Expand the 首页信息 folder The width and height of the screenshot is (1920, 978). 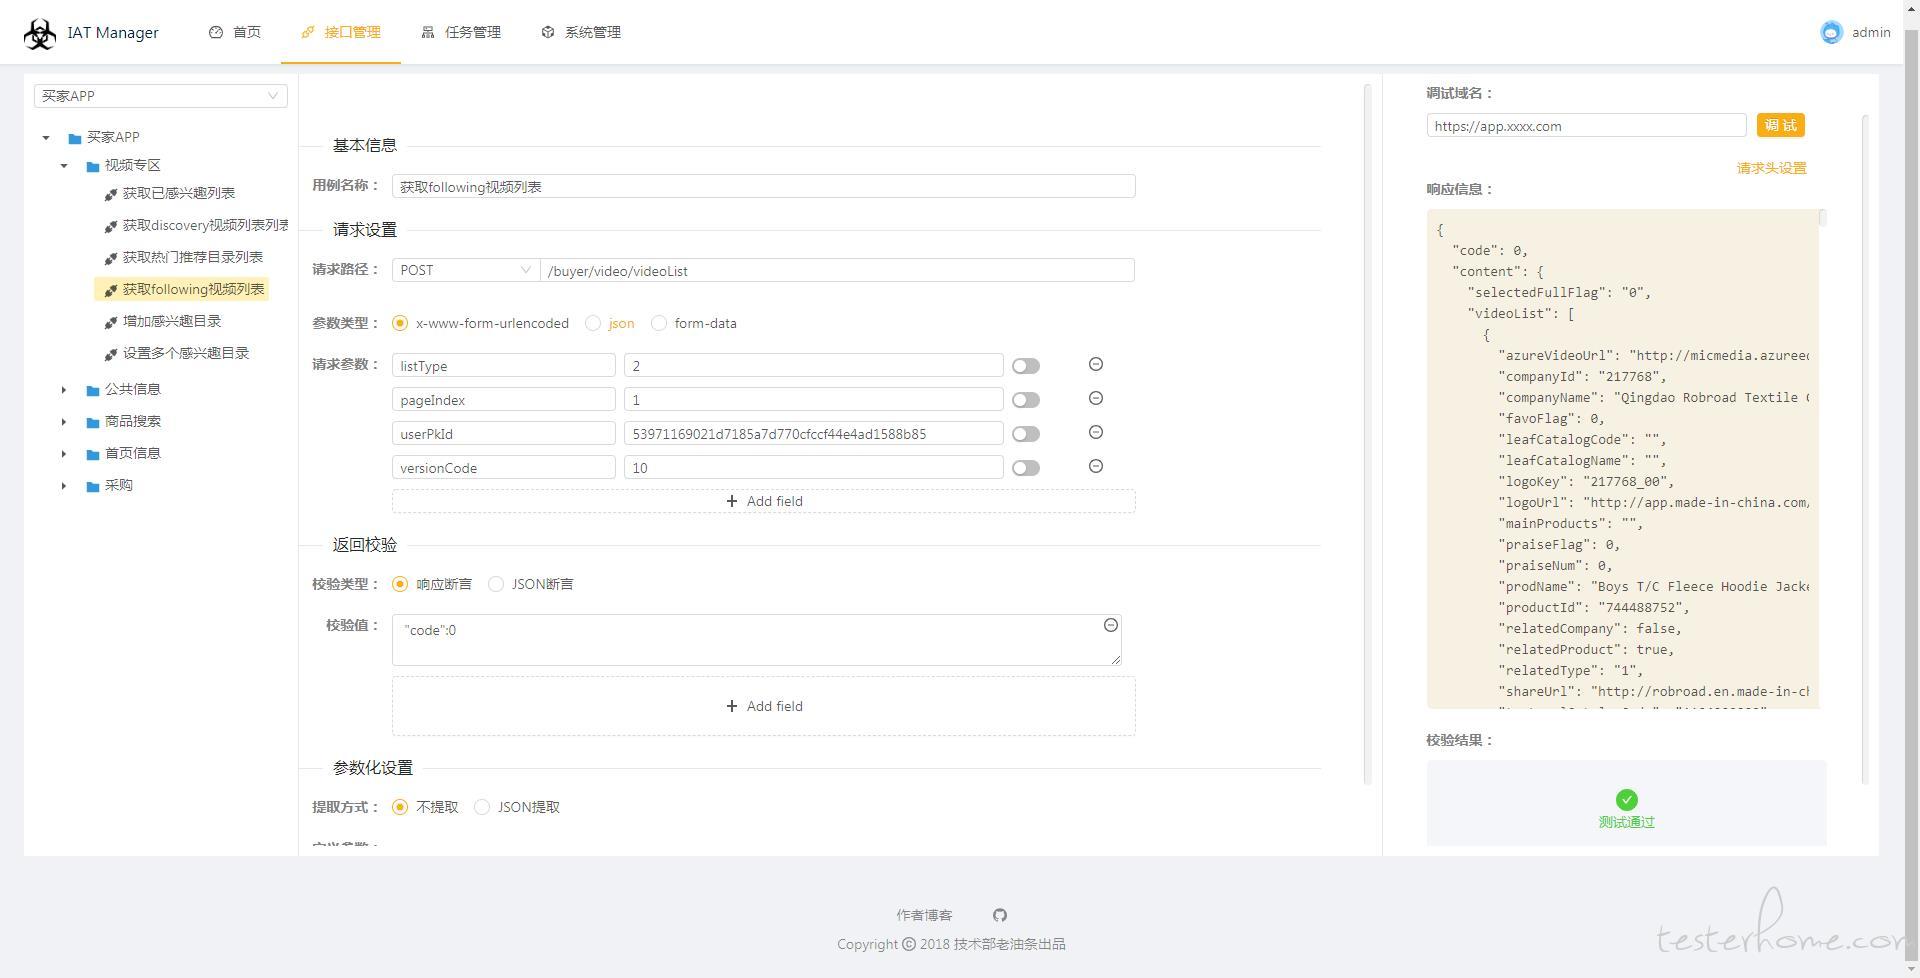coord(64,454)
